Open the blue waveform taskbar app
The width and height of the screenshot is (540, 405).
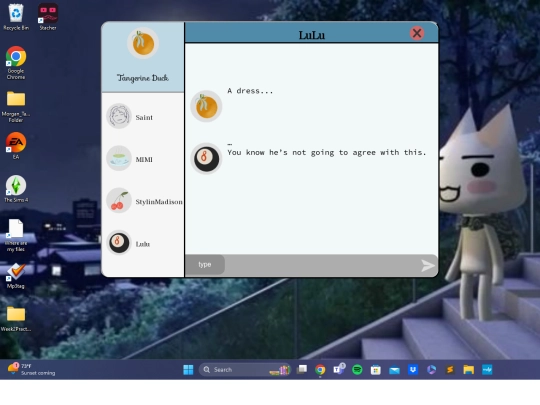pyautogui.click(x=487, y=370)
